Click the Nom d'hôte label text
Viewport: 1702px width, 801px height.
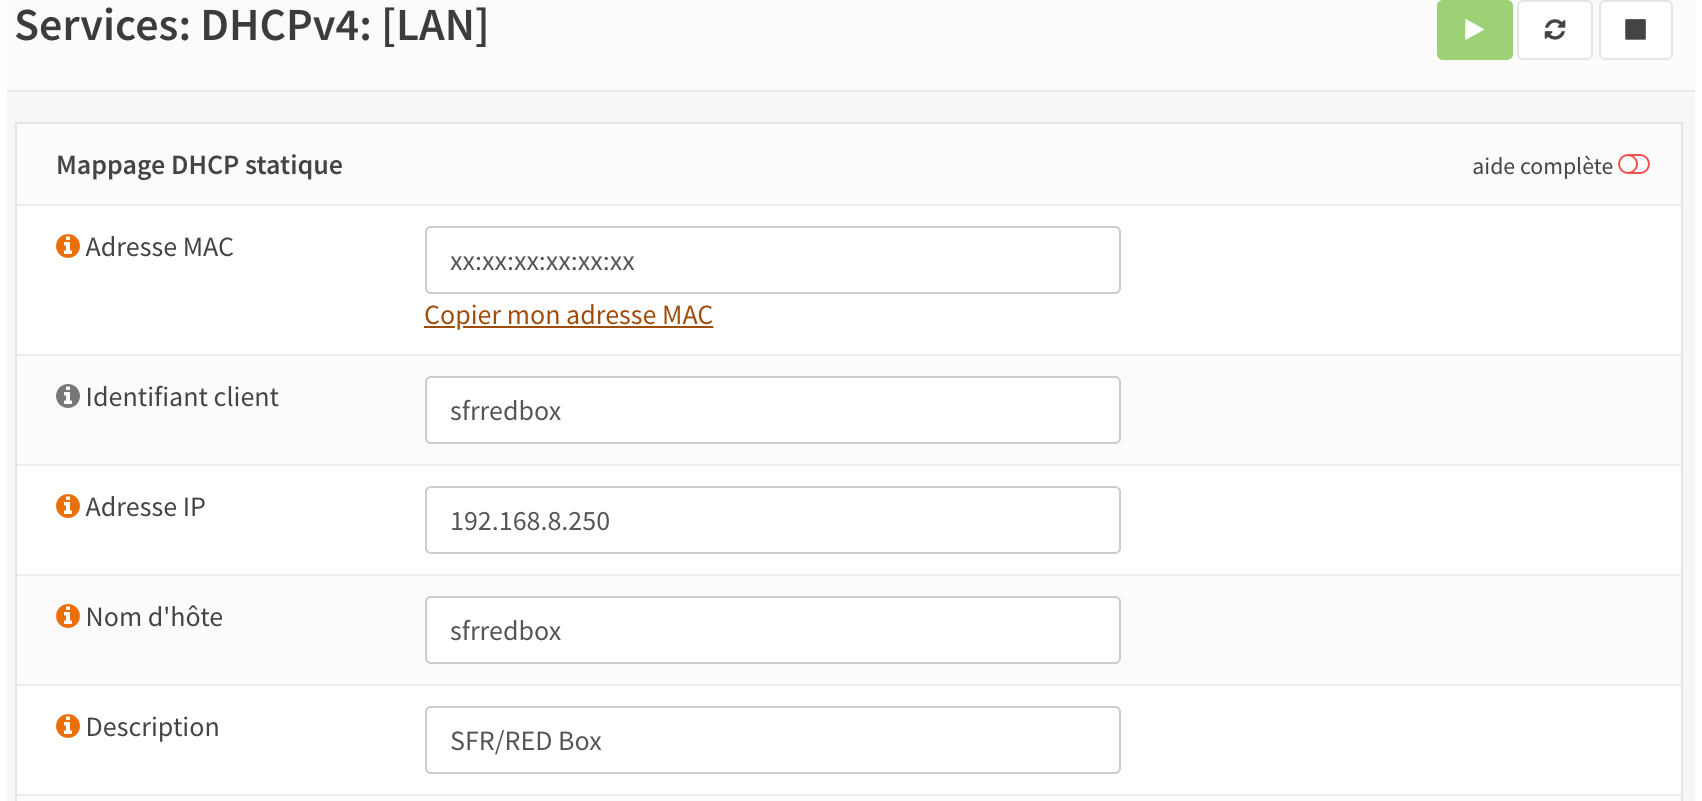pos(154,617)
